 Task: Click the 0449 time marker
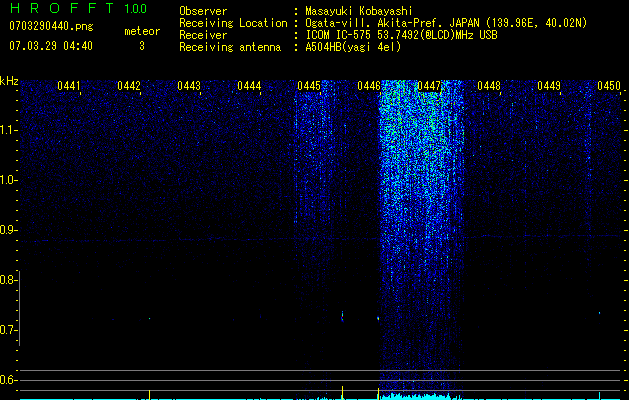(x=549, y=86)
